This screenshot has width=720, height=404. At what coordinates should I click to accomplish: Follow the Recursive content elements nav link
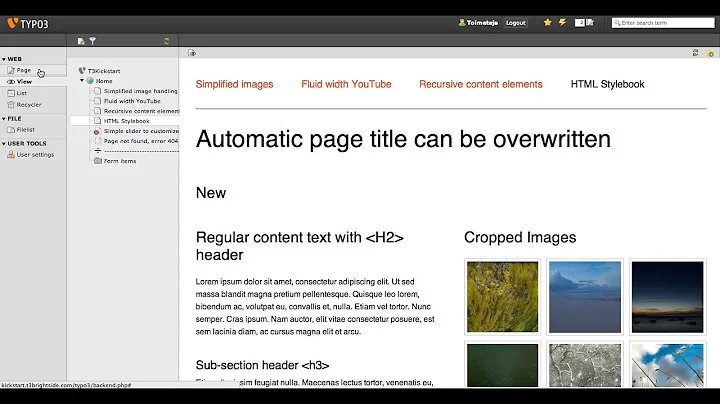click(x=481, y=84)
